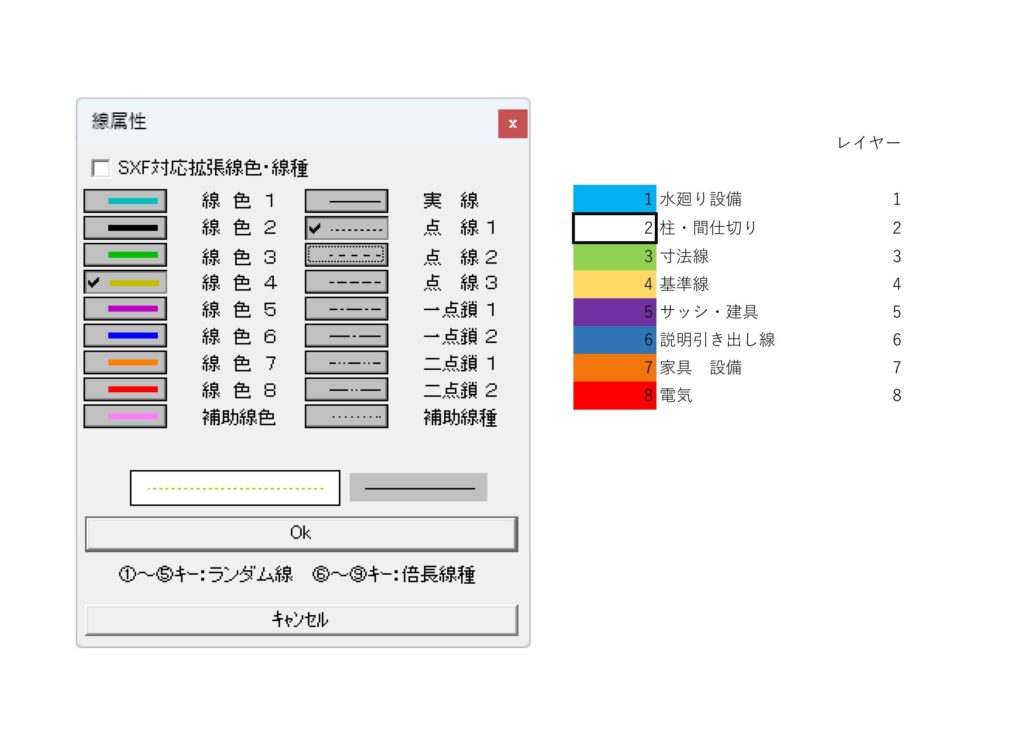The width and height of the screenshot is (1024, 731).
Task: Pick 線色 8 red line button
Action: point(125,389)
